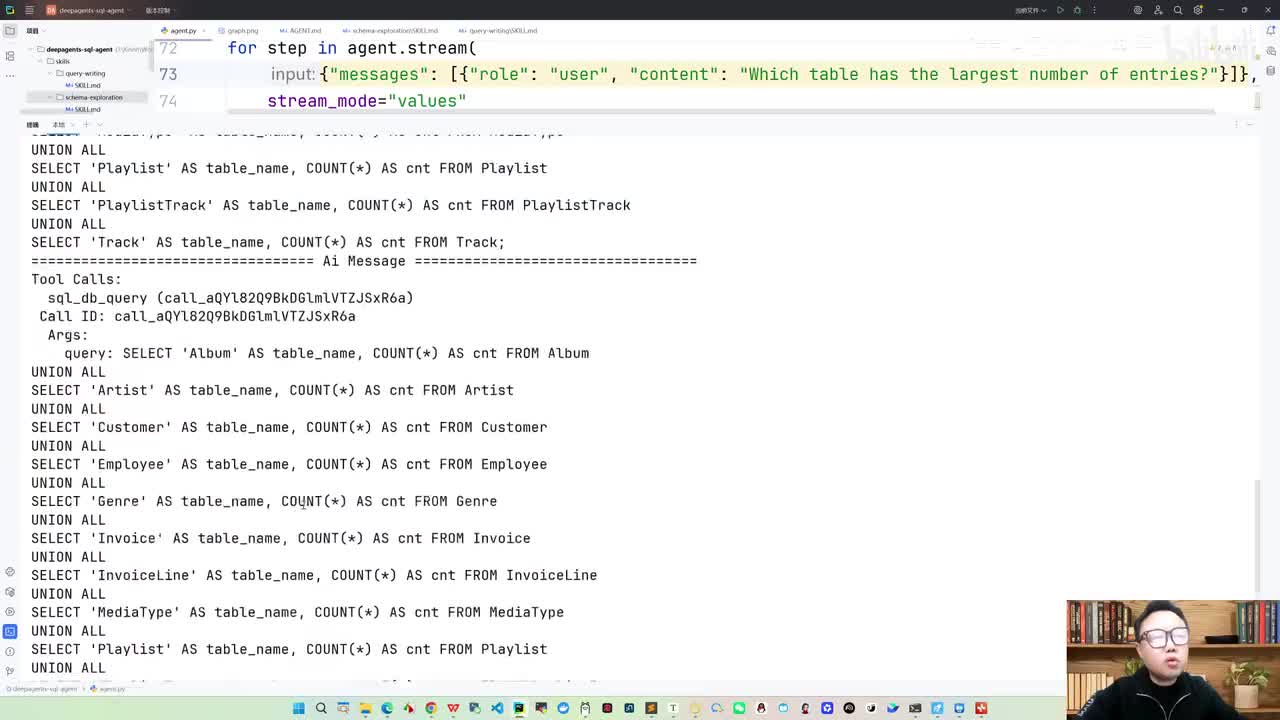The height and width of the screenshot is (720, 1280).
Task: Click 'SELECT 'InvoiceLine'' query line in terminal
Action: tap(314, 575)
